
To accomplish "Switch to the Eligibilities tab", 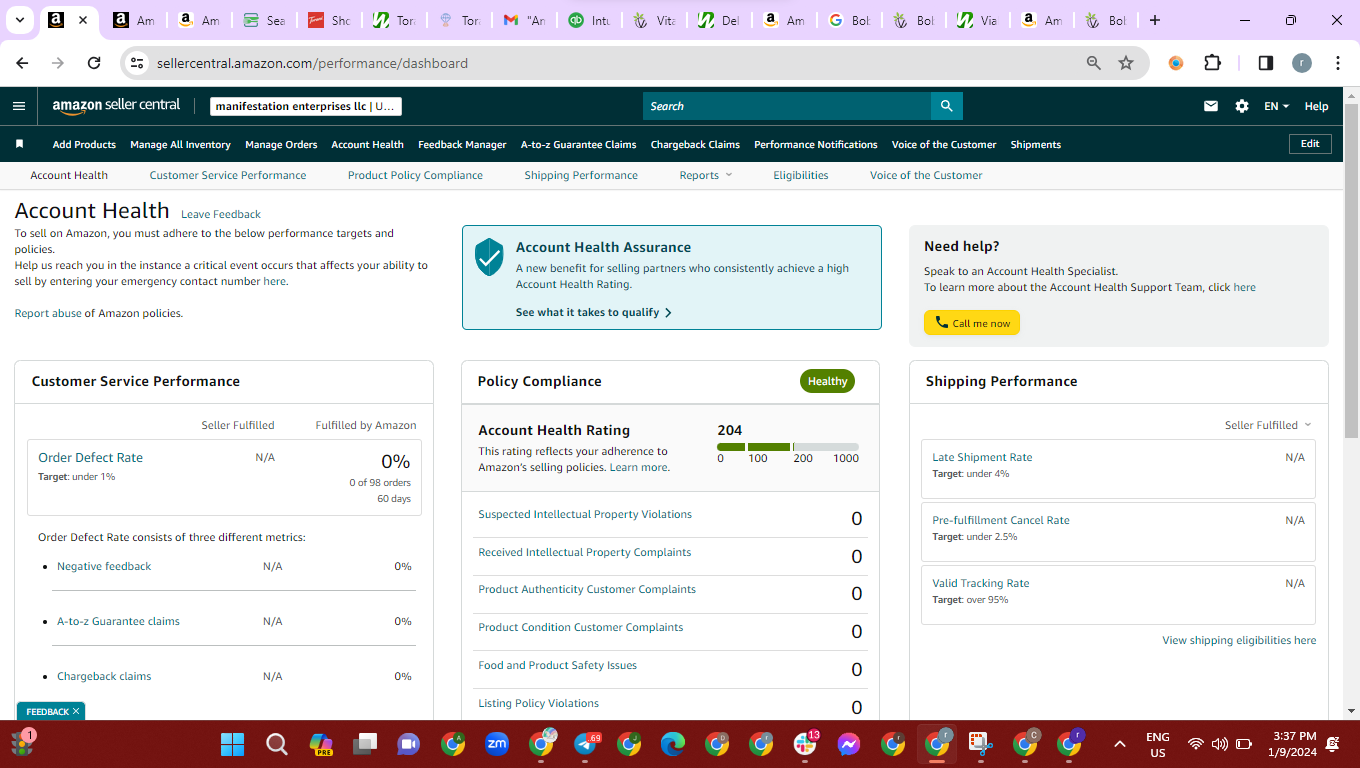I will pyautogui.click(x=801, y=175).
